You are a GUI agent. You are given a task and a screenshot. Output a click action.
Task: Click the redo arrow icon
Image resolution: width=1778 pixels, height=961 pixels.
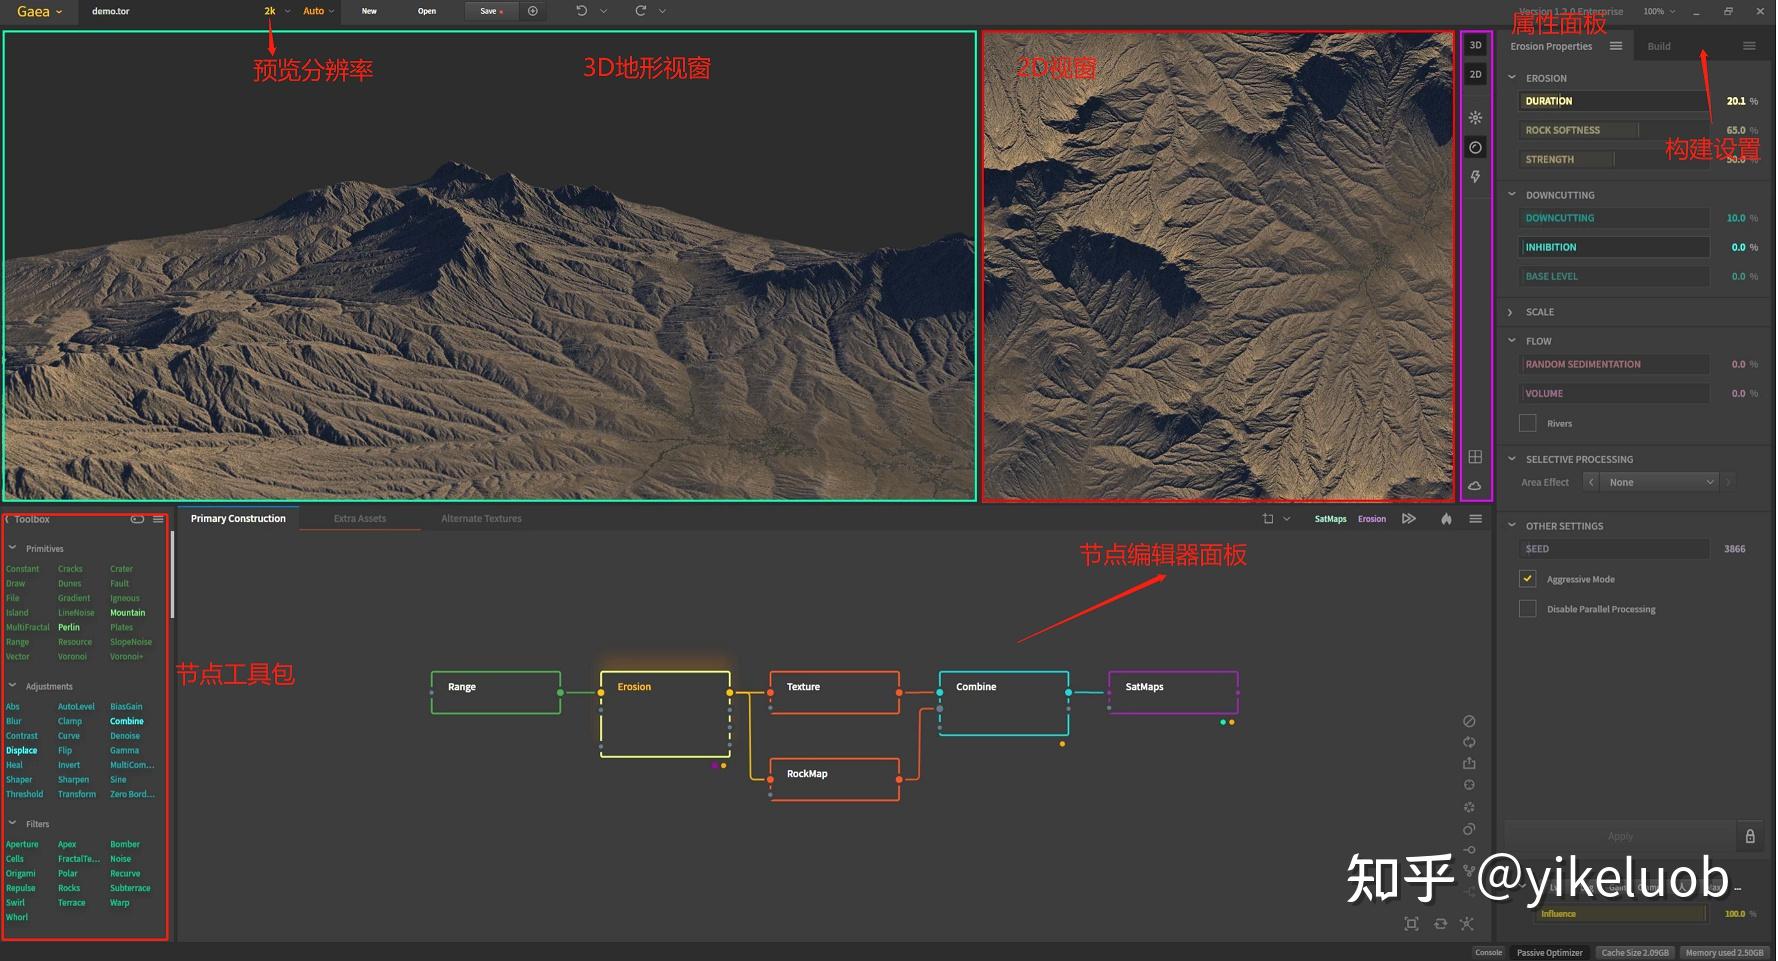coord(641,11)
